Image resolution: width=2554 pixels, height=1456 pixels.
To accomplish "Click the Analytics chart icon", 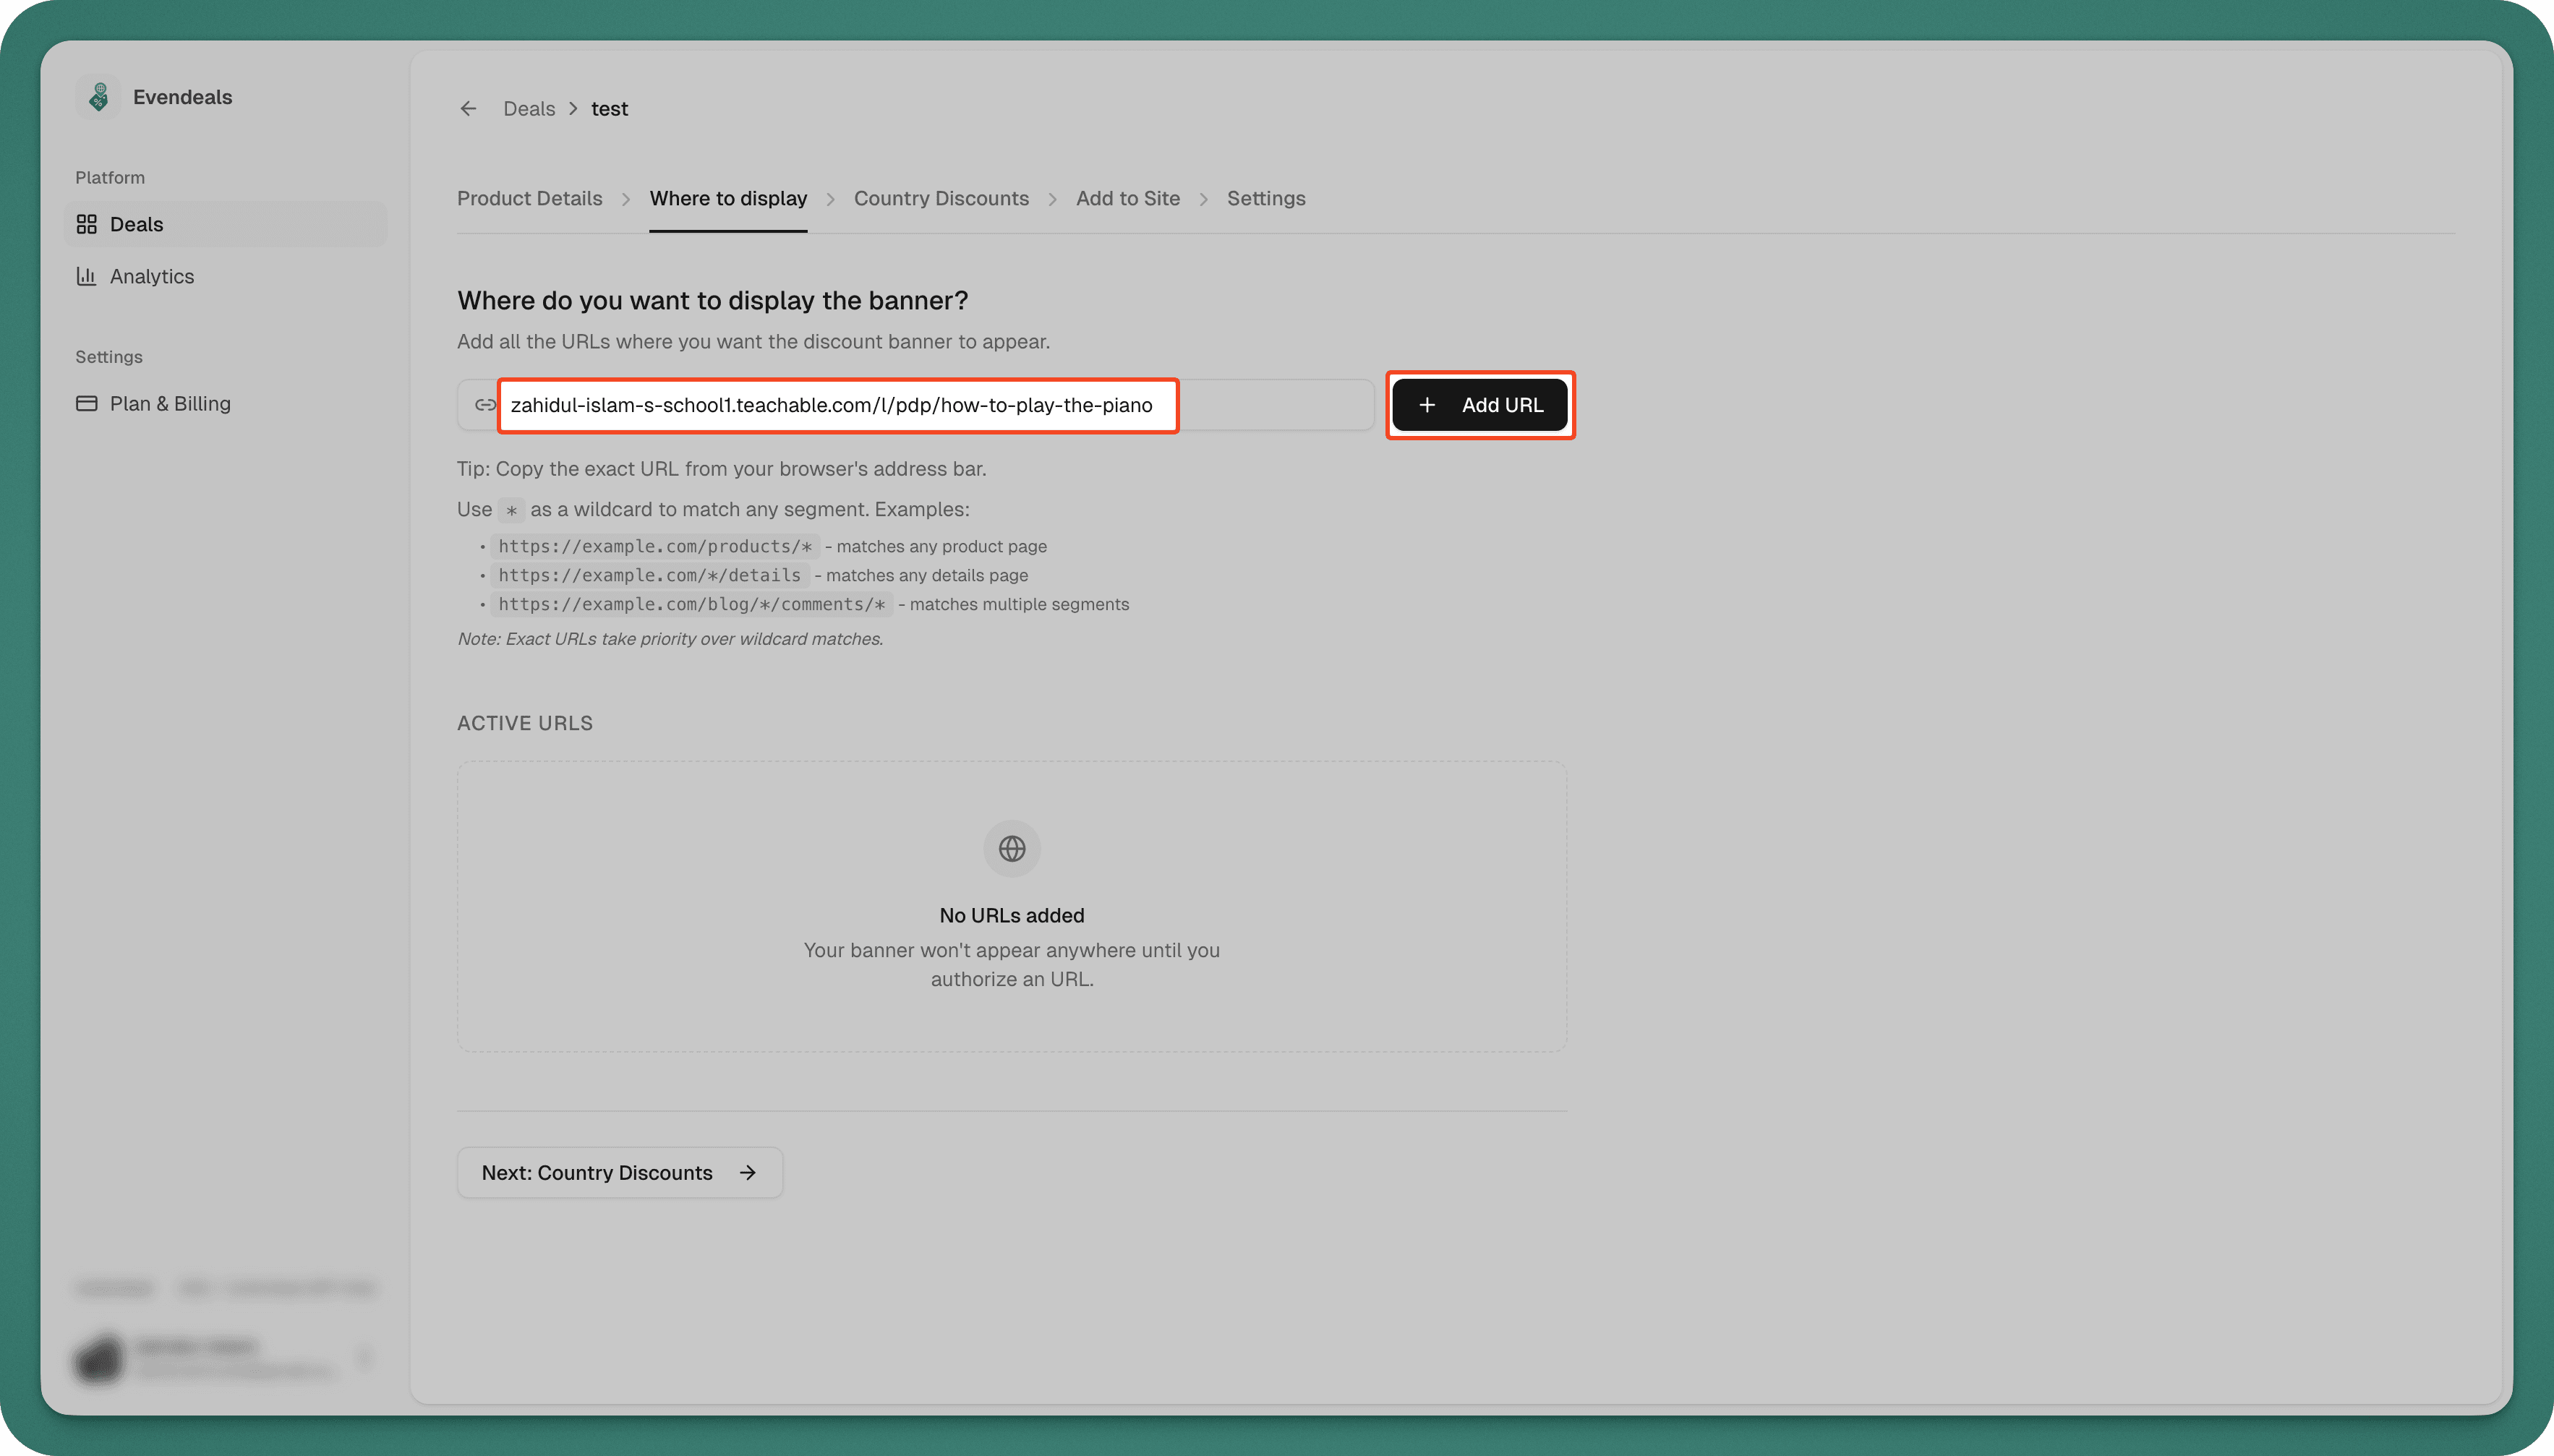I will click(x=88, y=276).
